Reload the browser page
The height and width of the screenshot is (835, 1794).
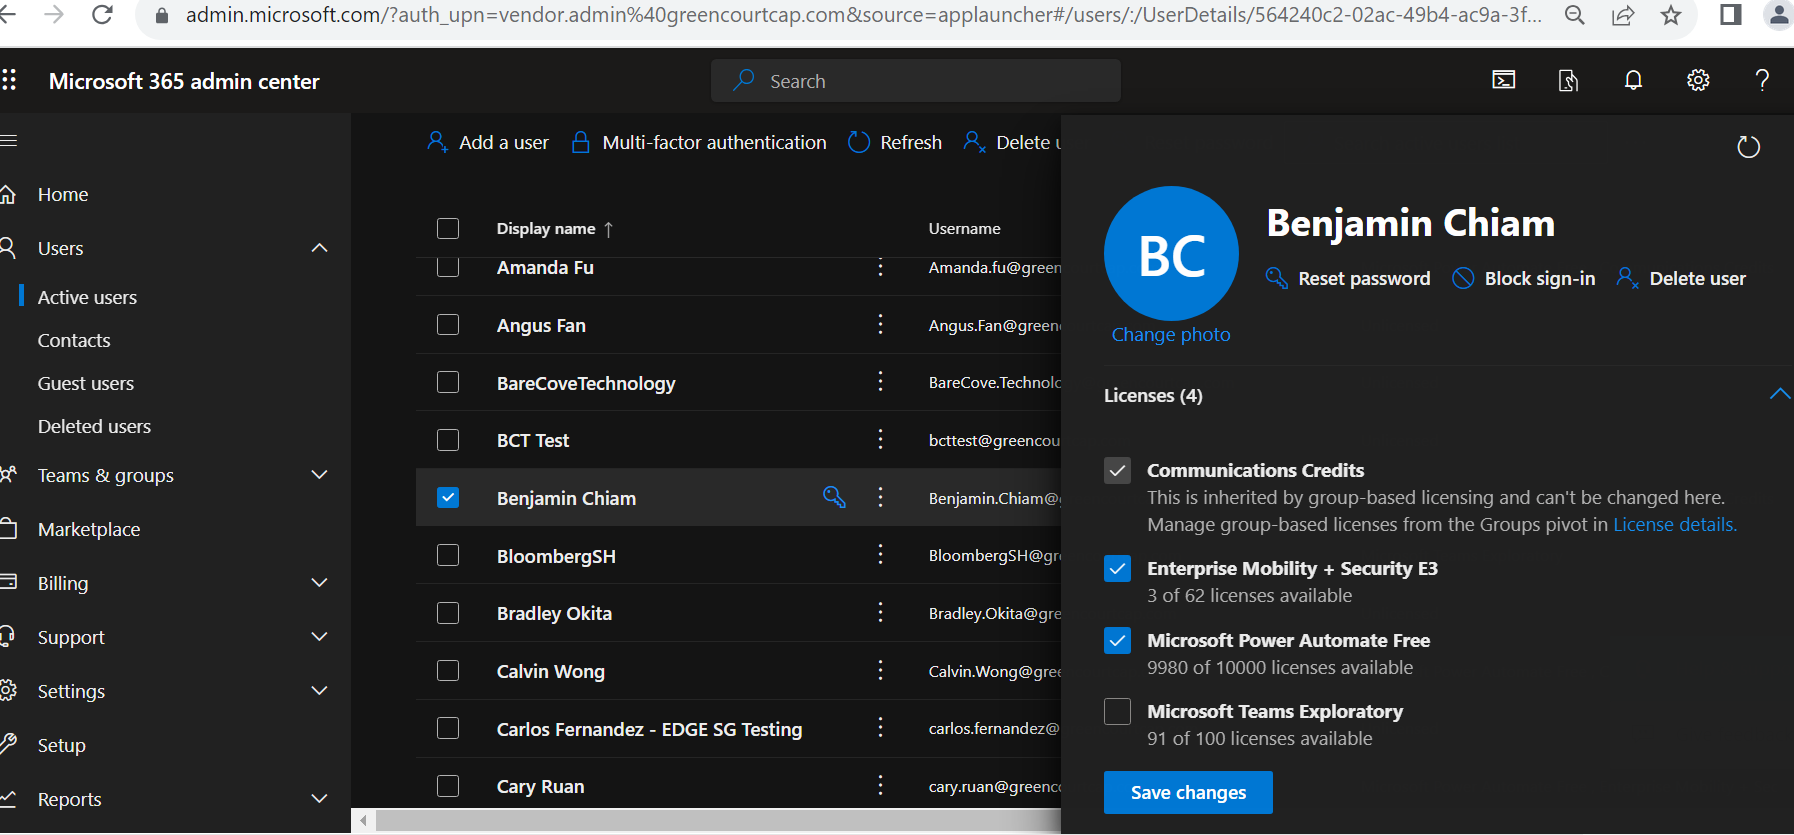point(102,14)
